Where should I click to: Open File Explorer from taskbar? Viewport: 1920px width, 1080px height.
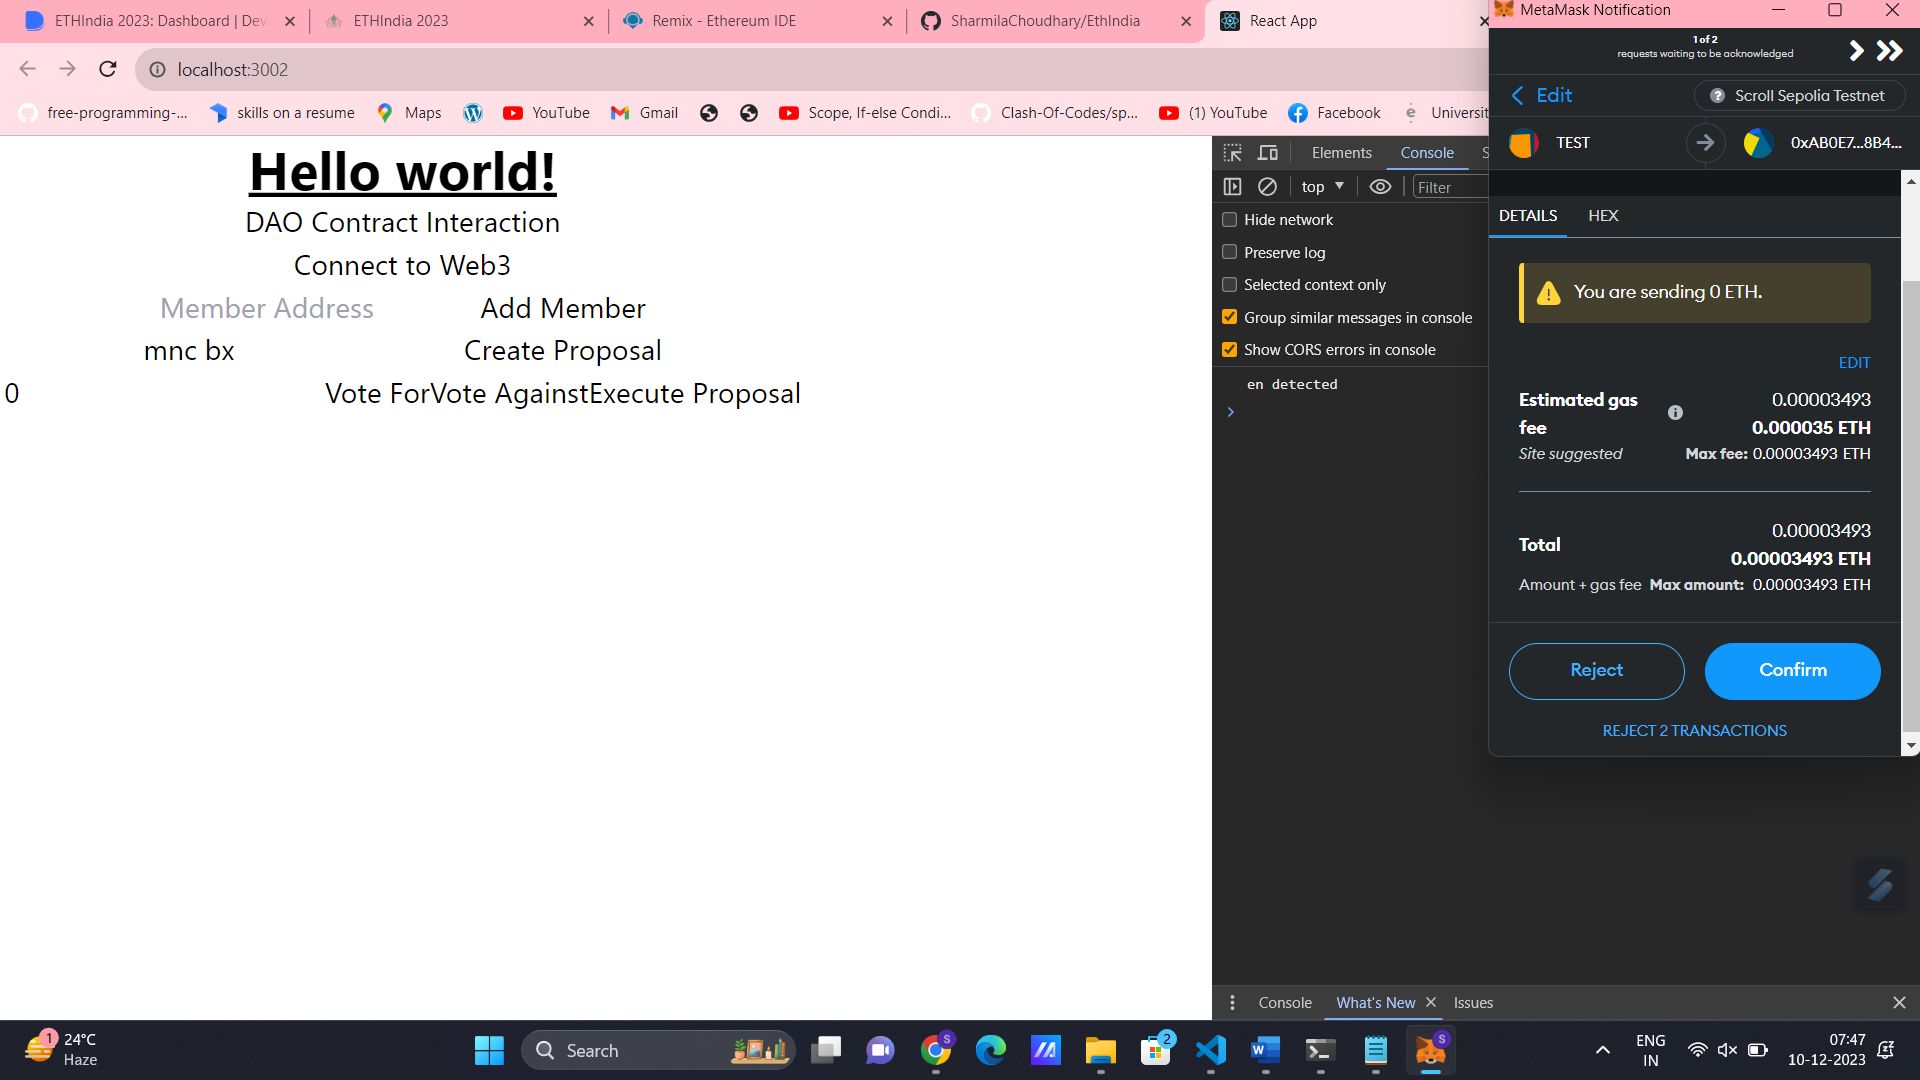click(x=1100, y=1050)
